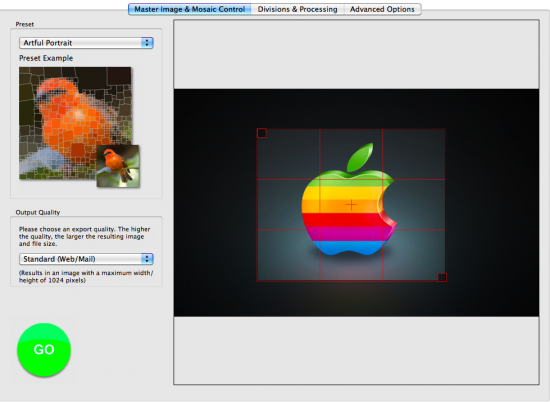
Task: Click the top-left crop handle square
Action: click(x=262, y=133)
